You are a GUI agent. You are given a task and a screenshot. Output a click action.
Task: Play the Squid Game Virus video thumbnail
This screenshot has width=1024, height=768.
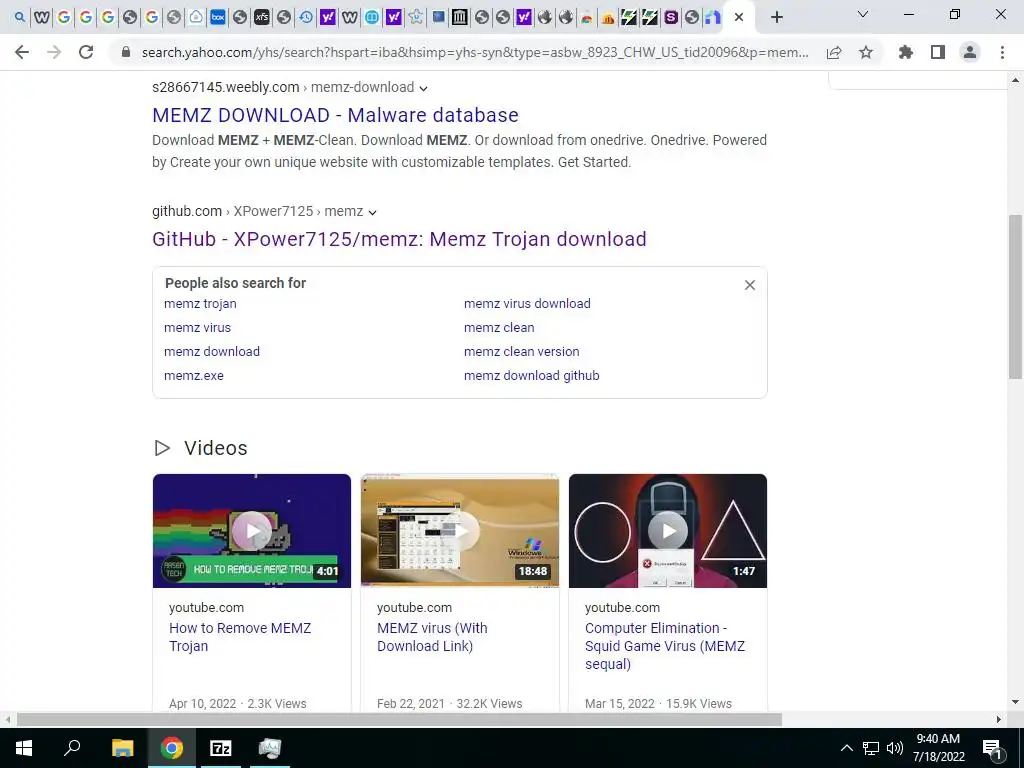pos(667,531)
